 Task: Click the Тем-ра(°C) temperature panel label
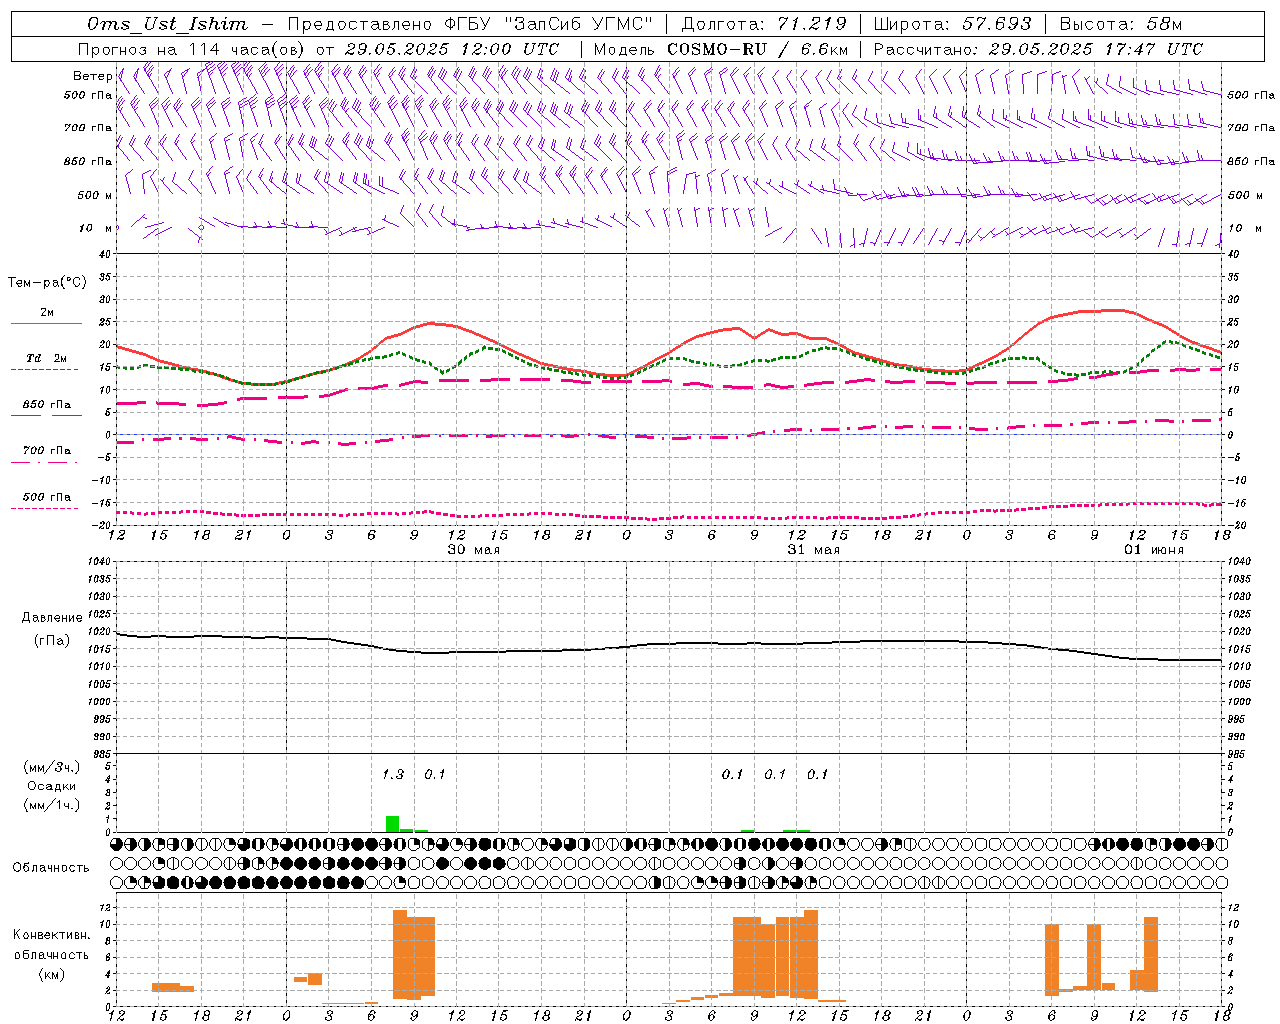pyautogui.click(x=47, y=283)
